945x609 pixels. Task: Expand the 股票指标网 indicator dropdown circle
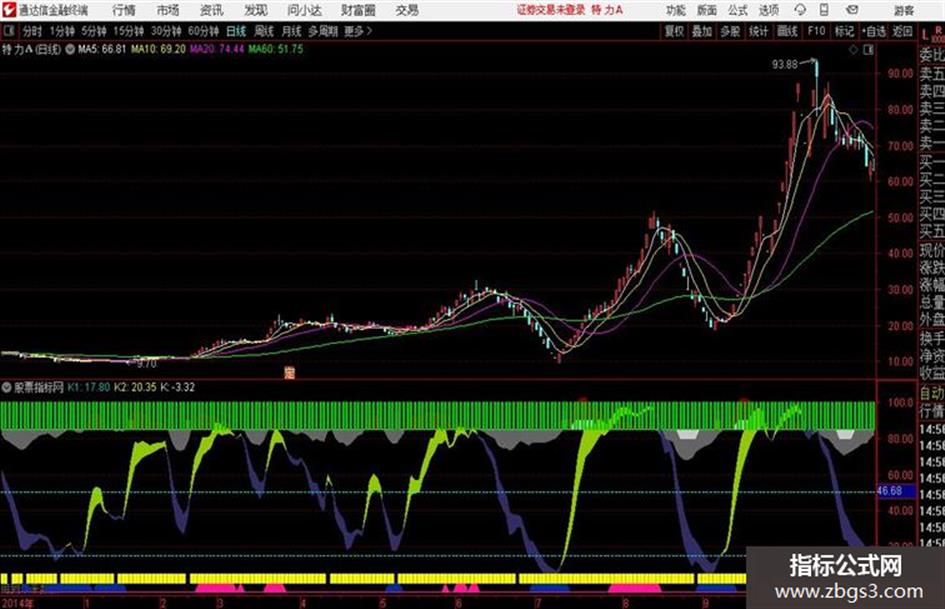click(7, 387)
